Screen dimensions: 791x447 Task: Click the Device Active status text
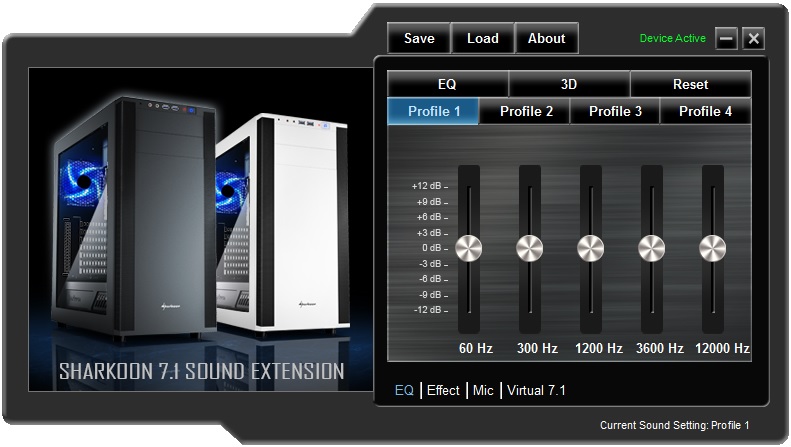coord(672,38)
